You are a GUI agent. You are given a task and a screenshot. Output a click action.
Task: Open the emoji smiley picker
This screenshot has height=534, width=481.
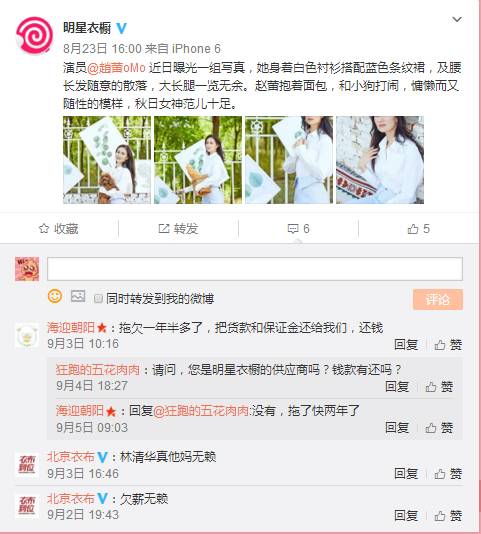55,296
